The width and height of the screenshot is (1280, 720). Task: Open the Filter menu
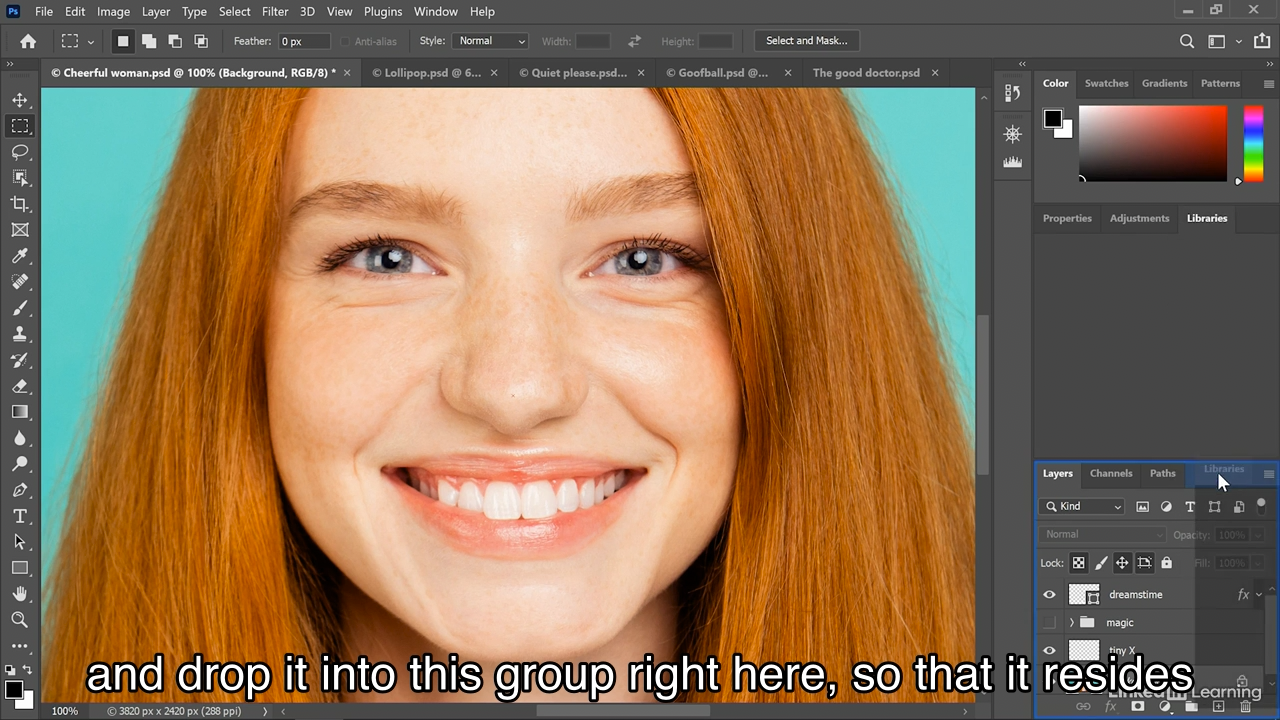274,12
